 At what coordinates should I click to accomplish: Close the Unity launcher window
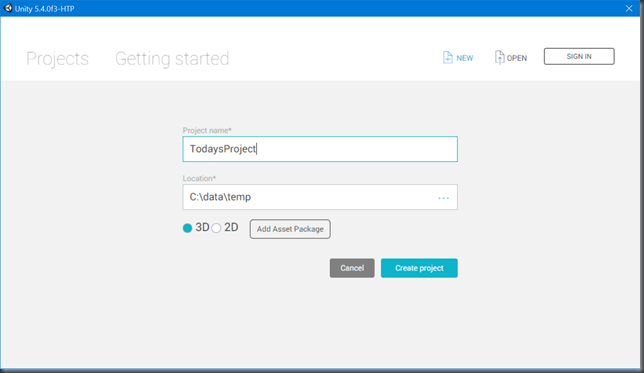click(629, 8)
